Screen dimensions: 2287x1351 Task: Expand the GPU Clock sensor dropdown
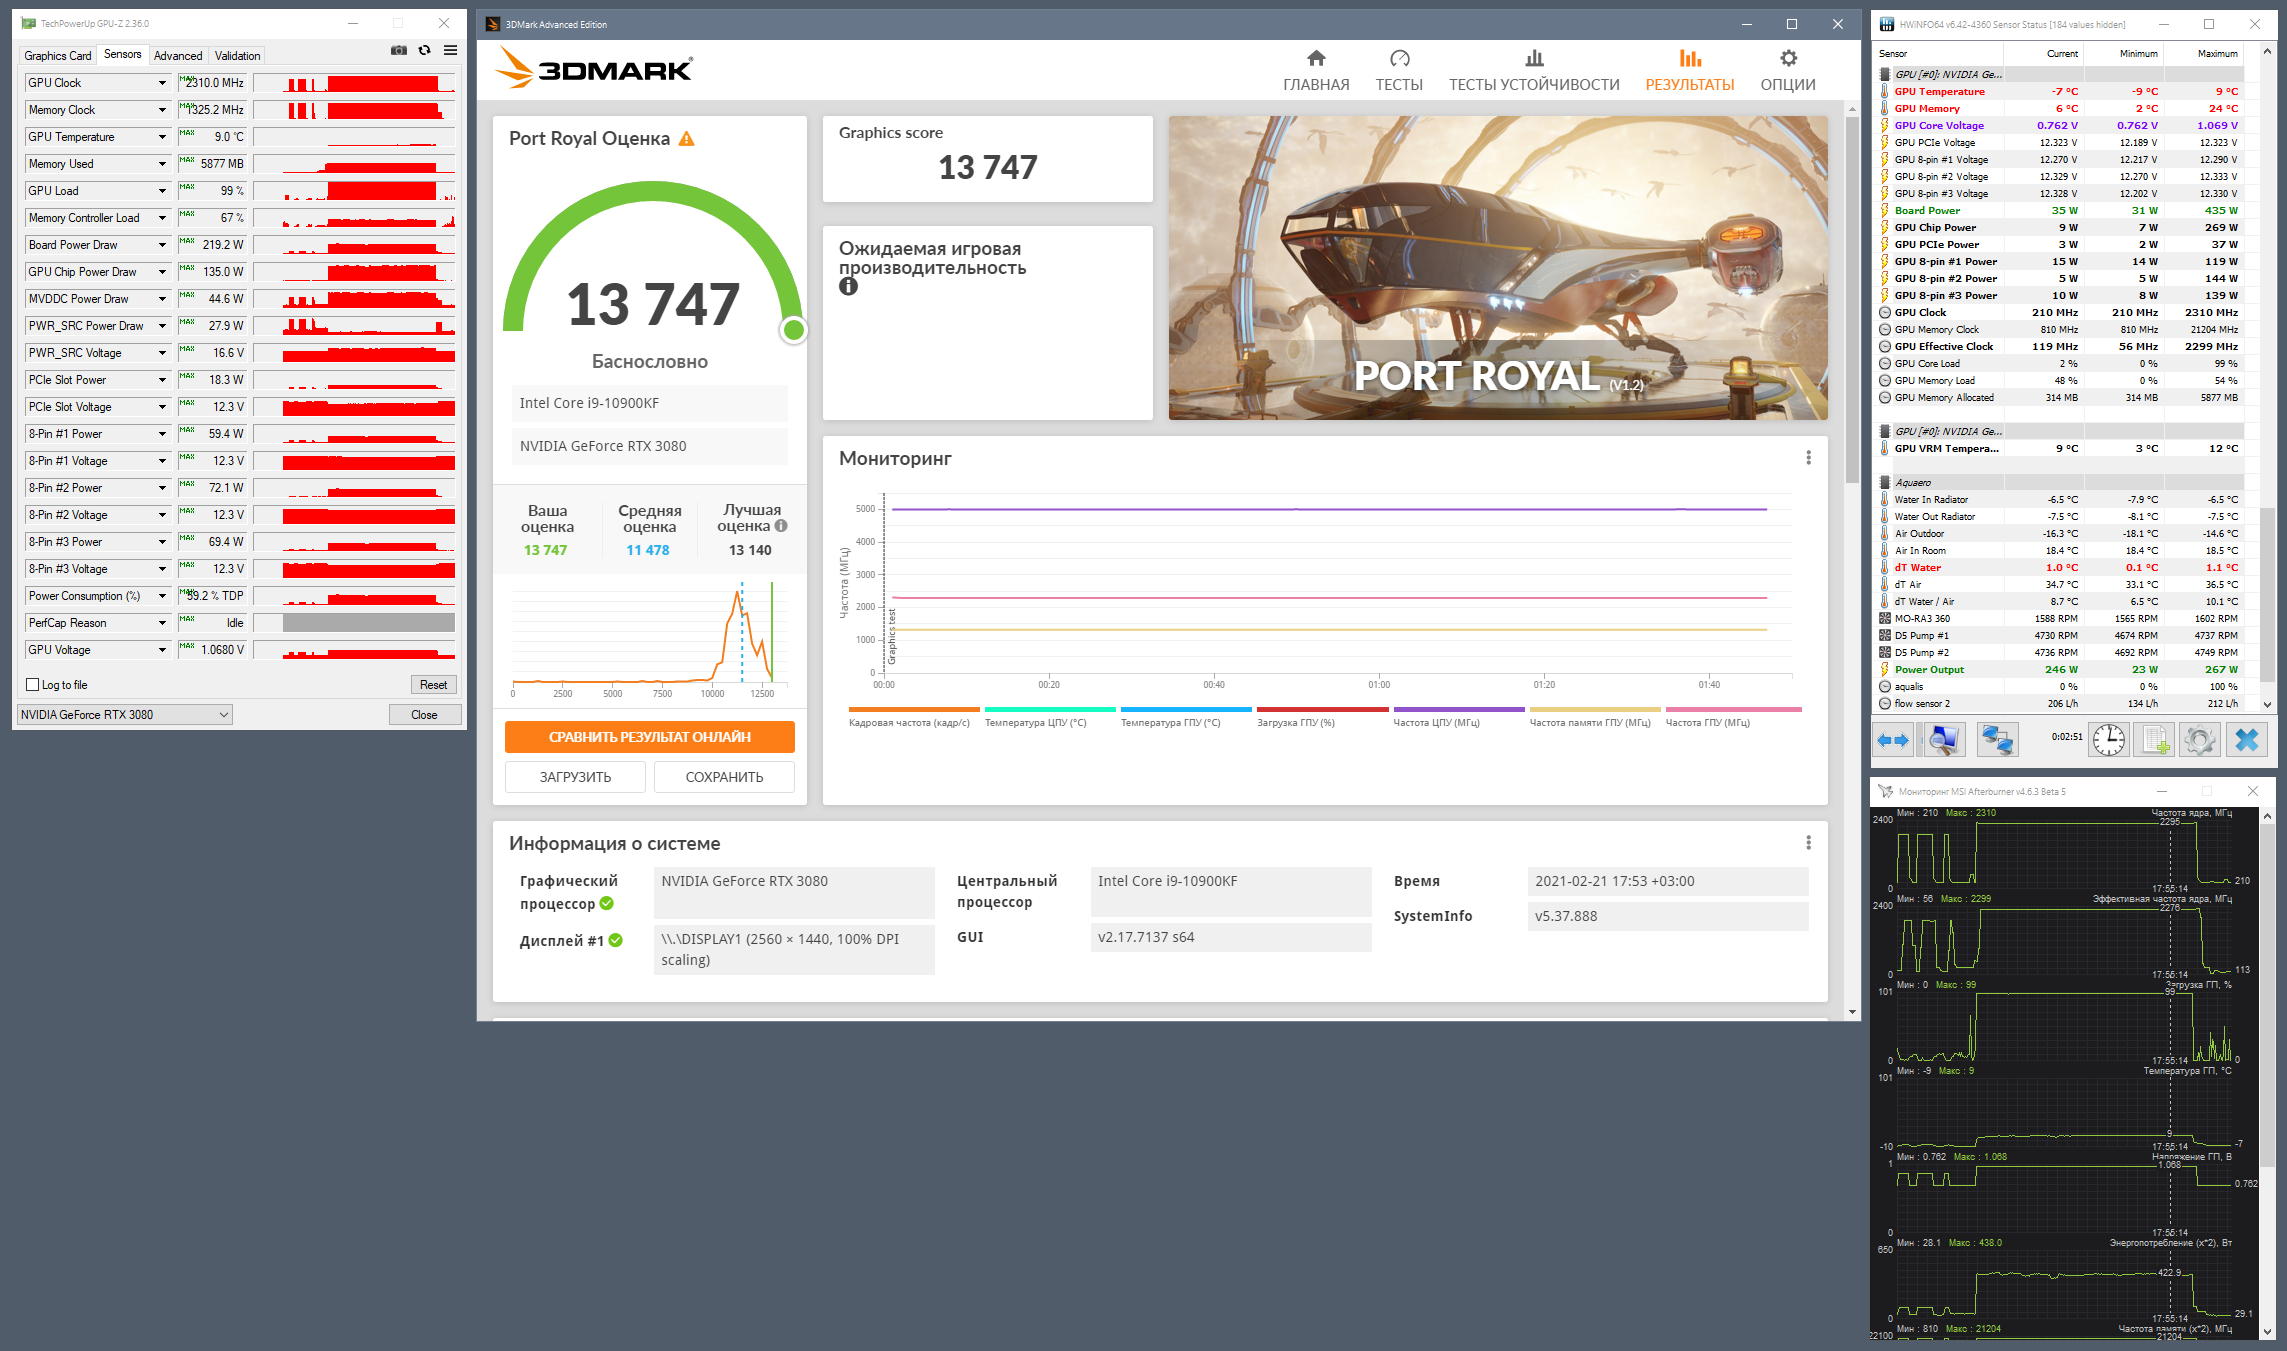point(162,83)
